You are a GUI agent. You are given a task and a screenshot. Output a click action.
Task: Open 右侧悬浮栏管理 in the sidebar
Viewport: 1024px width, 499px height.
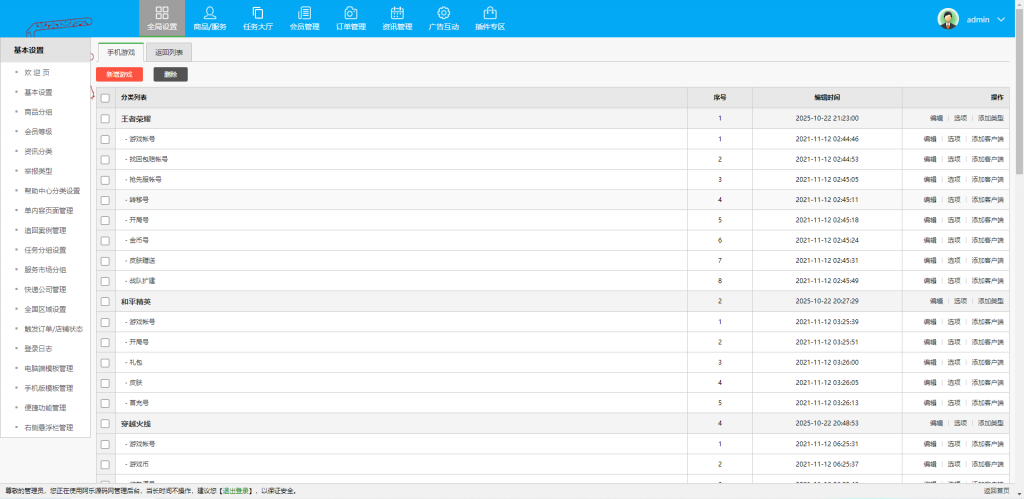[x=49, y=427]
